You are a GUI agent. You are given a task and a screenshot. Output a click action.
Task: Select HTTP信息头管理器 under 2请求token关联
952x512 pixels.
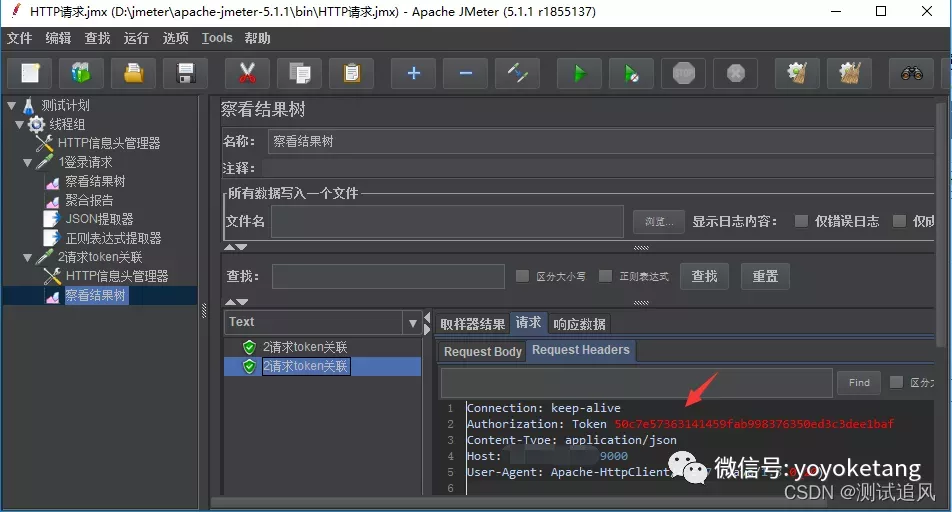tap(117, 276)
